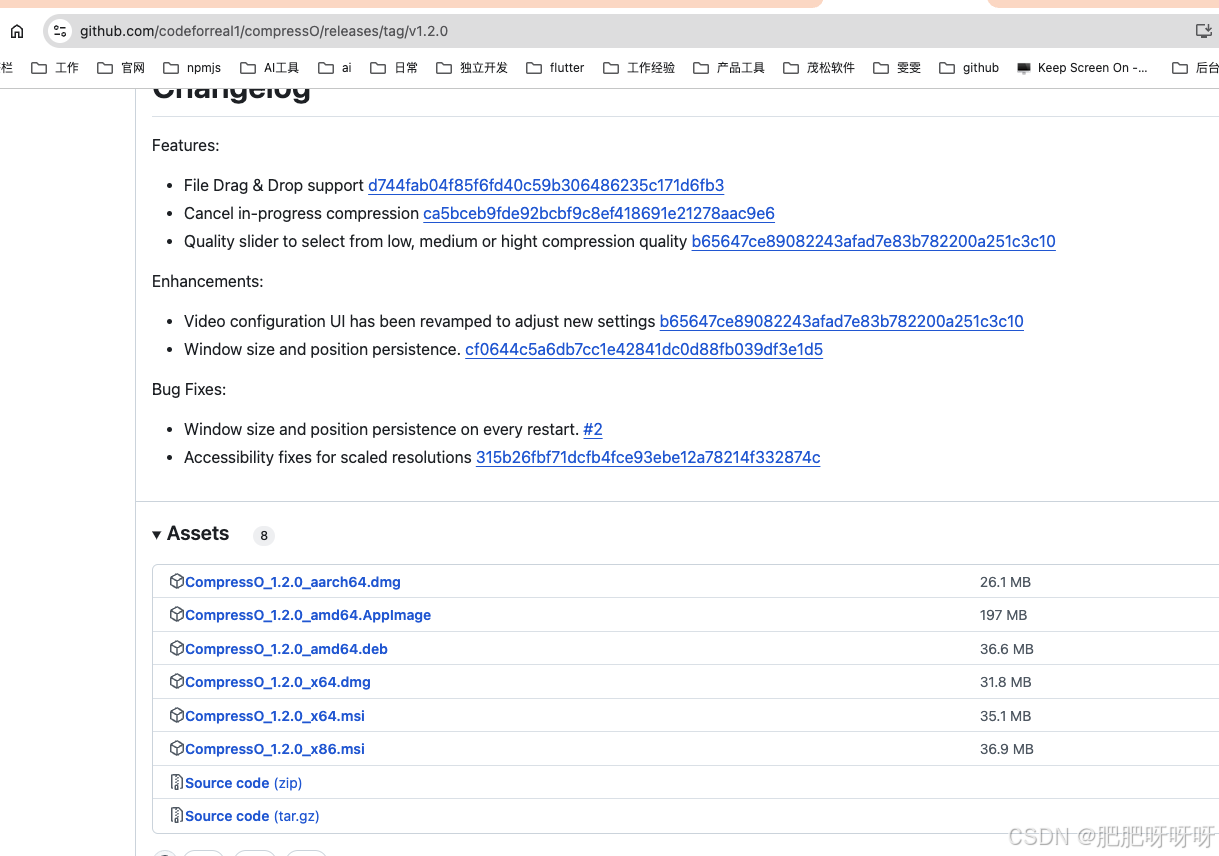Click package icon beside CompressO_1.2.0_x64.msi
The image size is (1219, 856).
[177, 715]
